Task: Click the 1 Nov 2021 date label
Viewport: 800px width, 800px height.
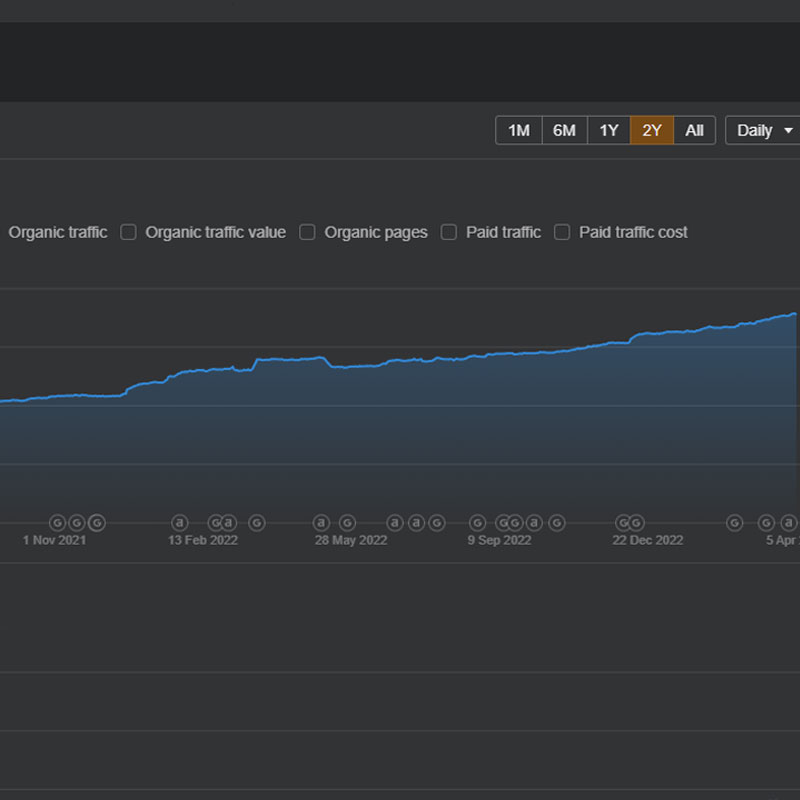Action: pos(55,540)
